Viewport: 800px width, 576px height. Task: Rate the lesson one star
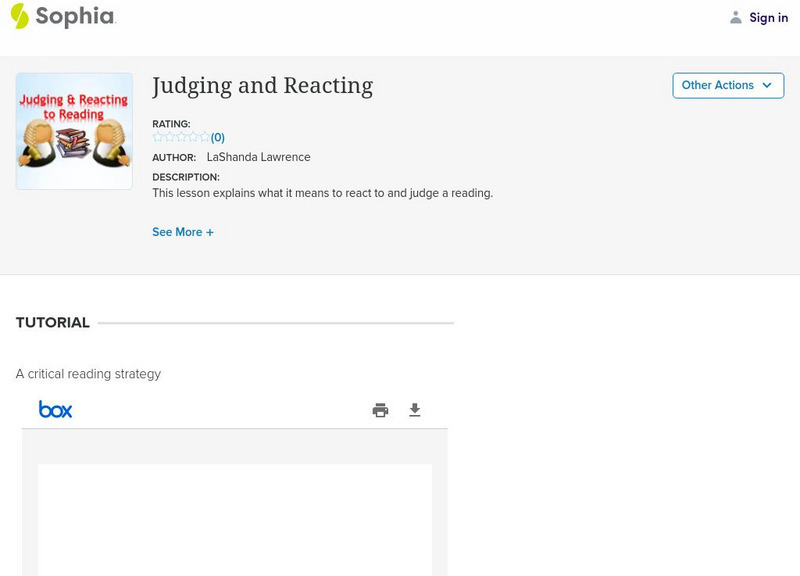click(158, 137)
